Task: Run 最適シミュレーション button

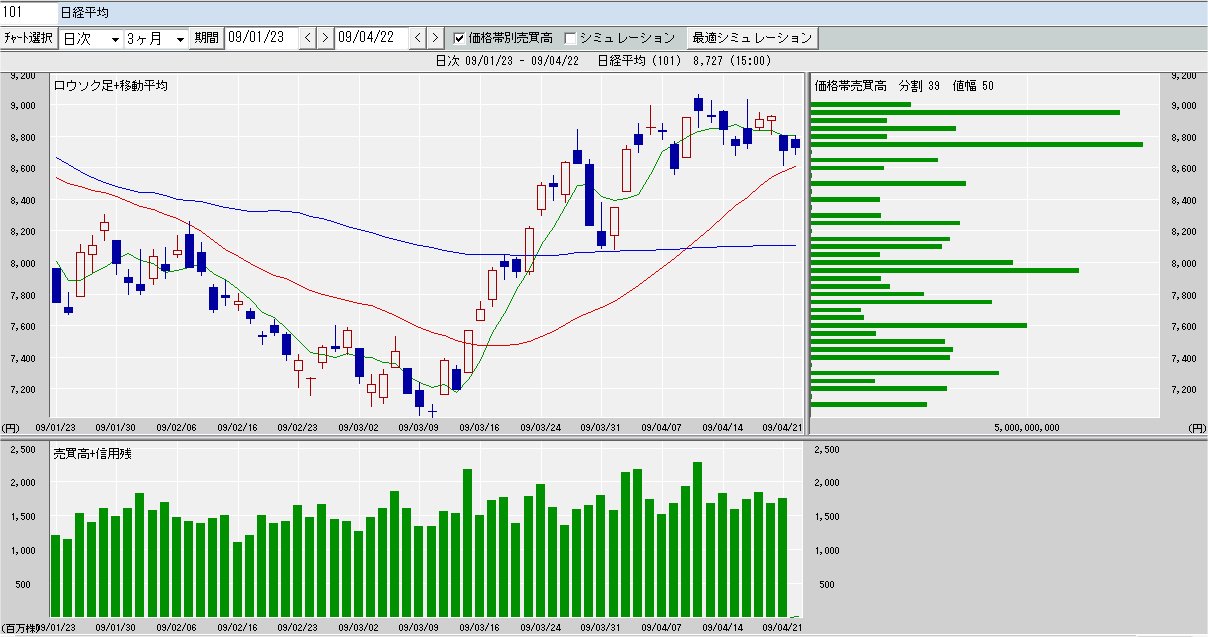Action: pos(753,38)
